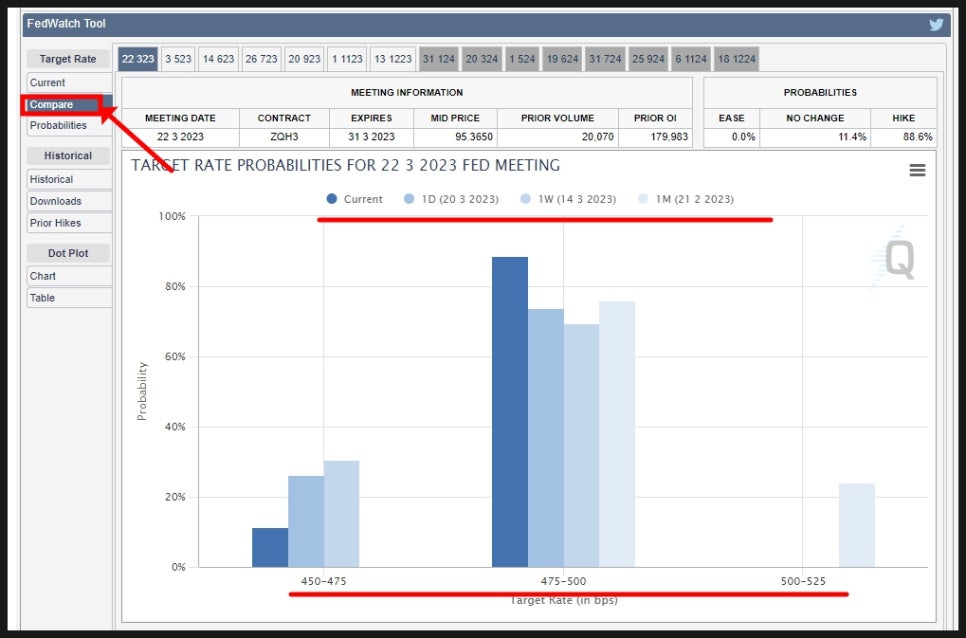The width and height of the screenshot is (966, 638).
Task: Click the MEETING DATE column header
Action: coord(181,118)
